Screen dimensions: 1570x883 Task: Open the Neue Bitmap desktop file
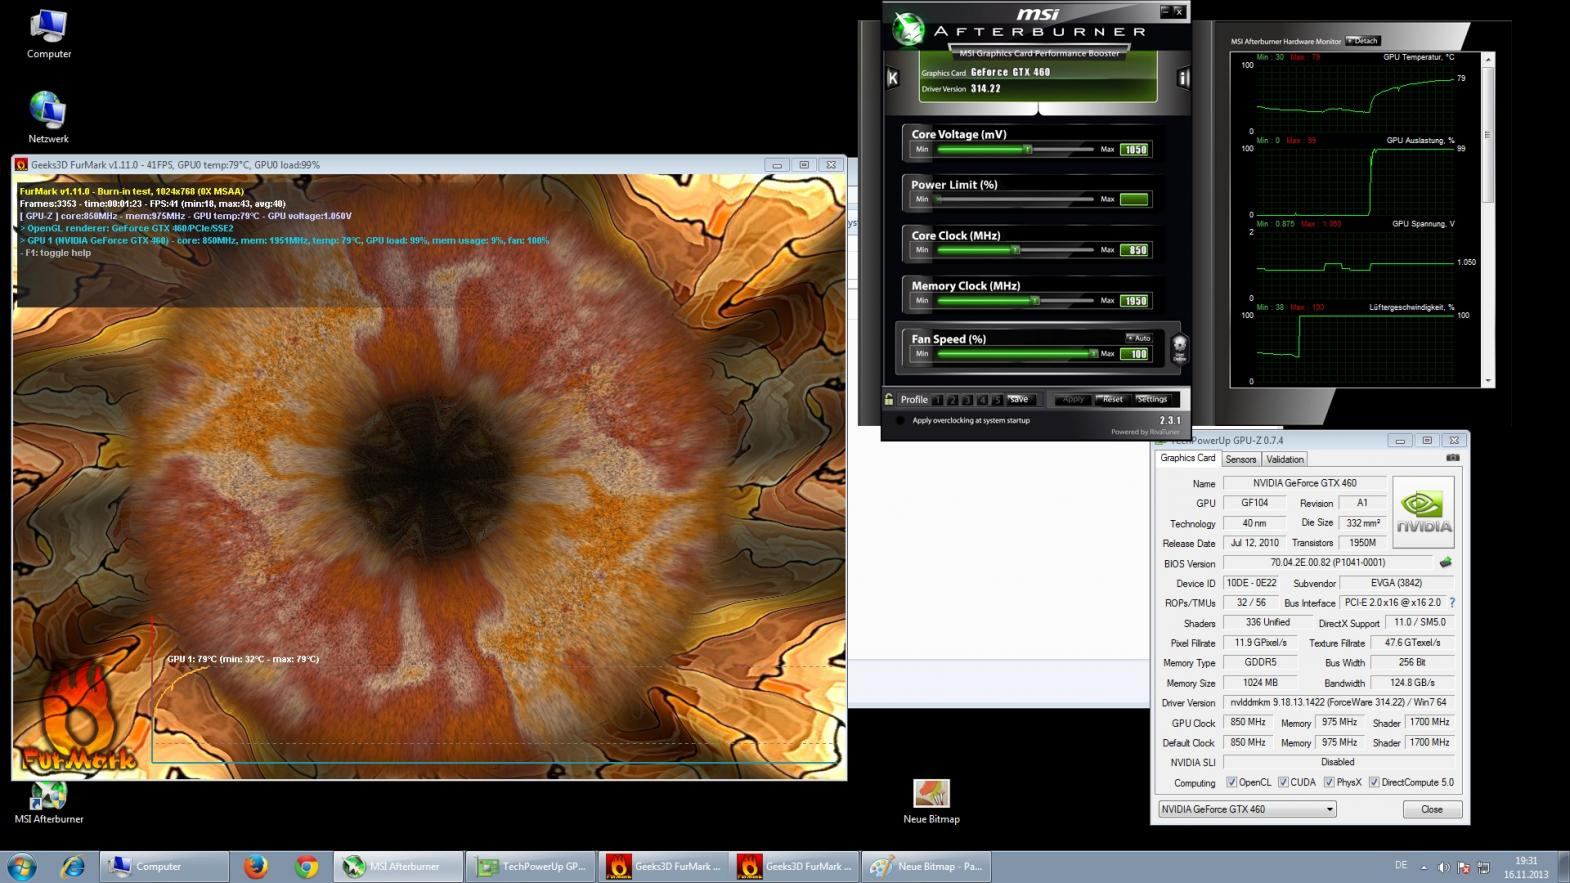[x=931, y=802]
